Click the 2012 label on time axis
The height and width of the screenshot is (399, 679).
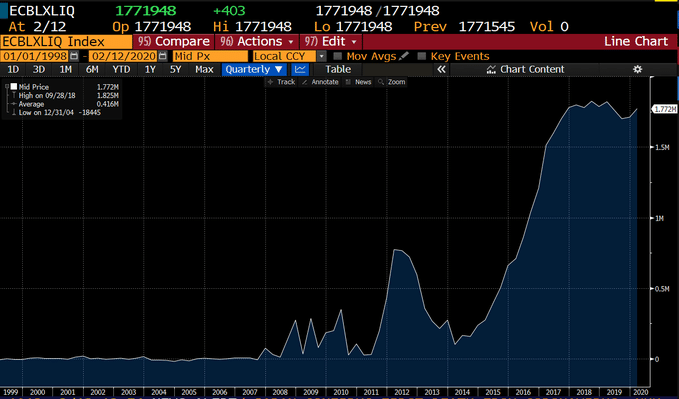coord(401,392)
